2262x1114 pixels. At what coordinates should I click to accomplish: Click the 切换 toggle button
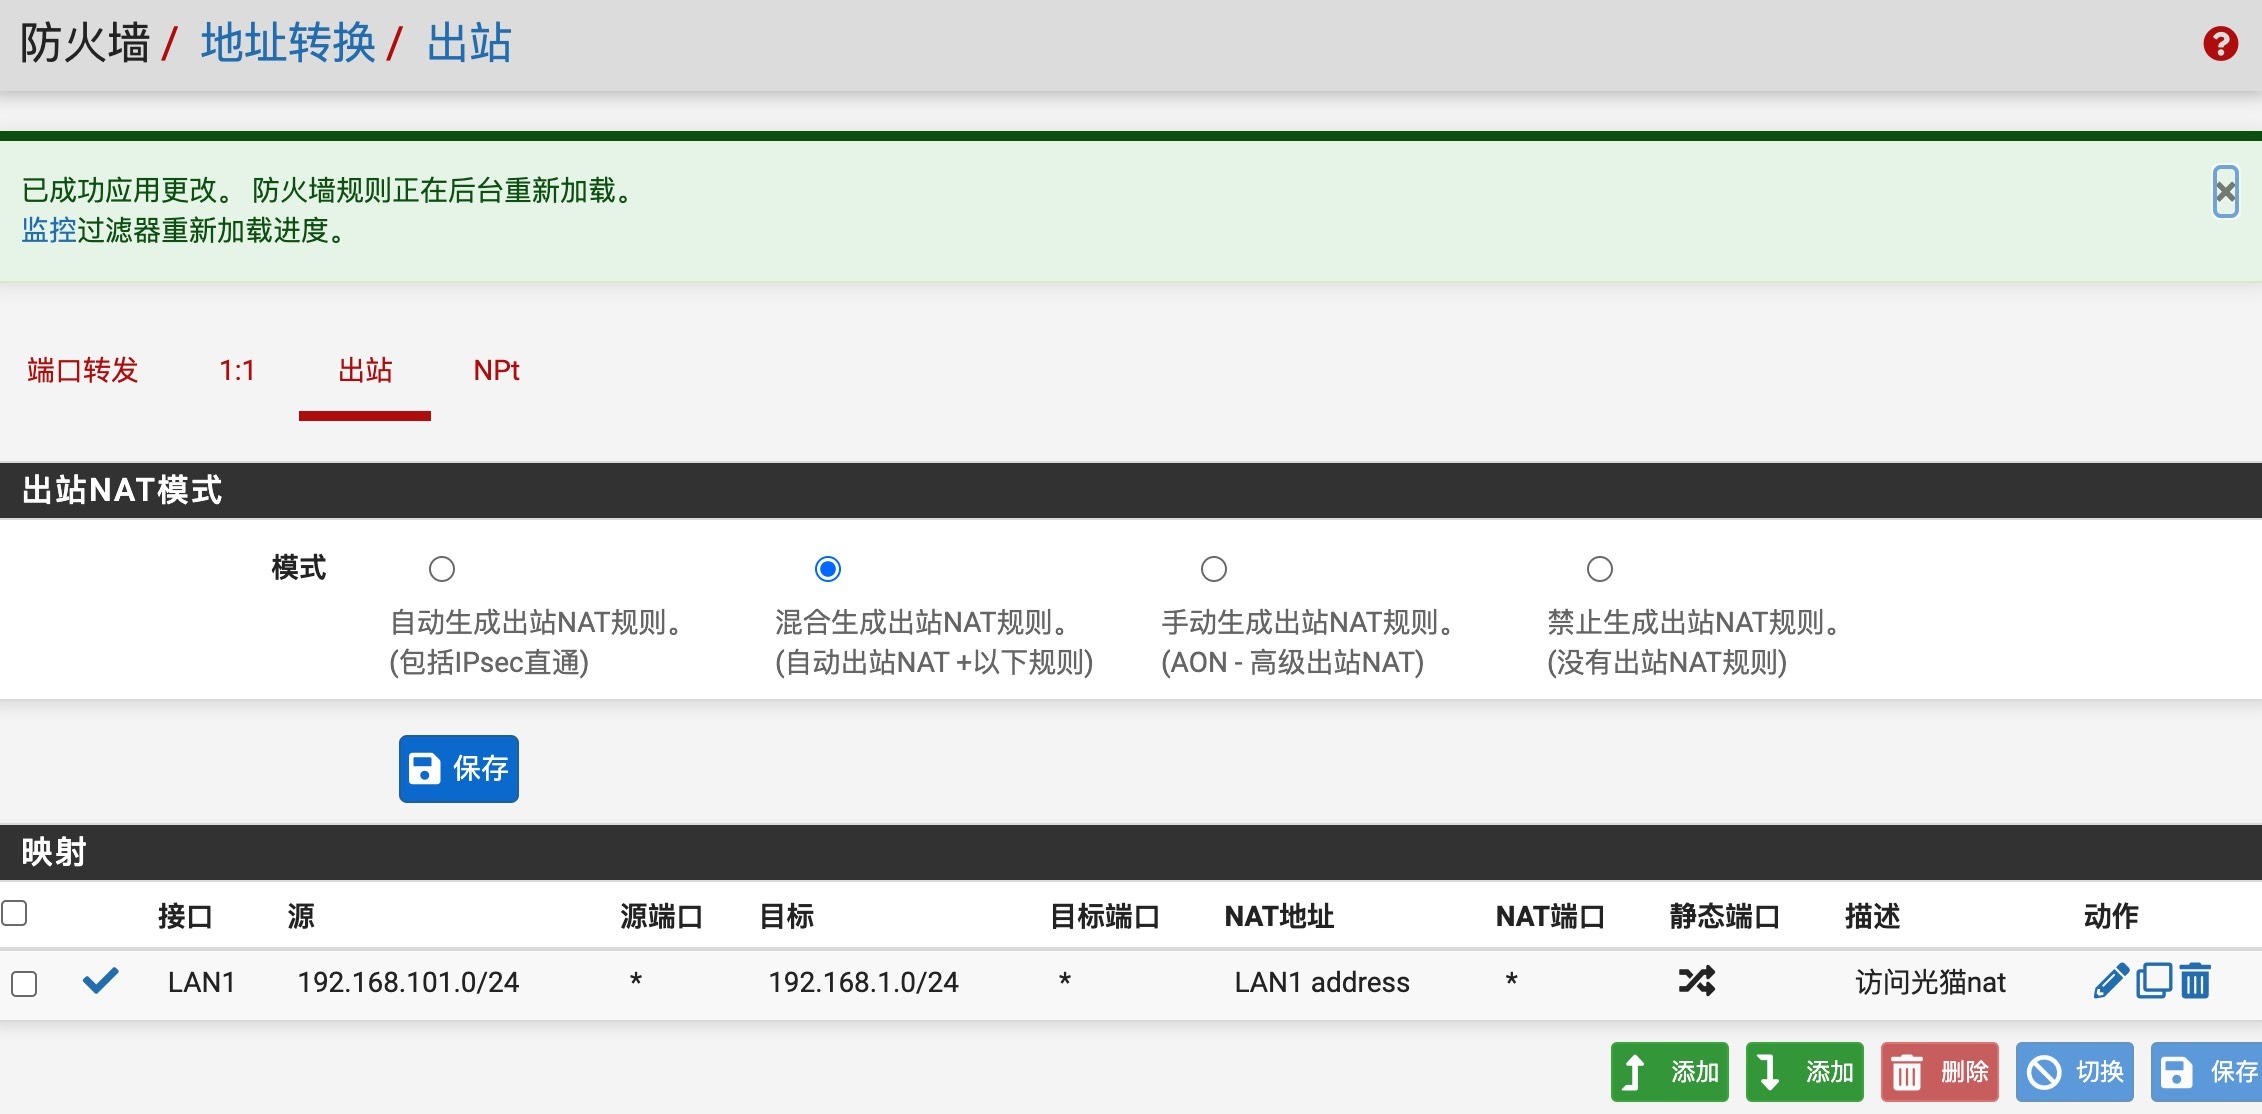tap(2074, 1072)
